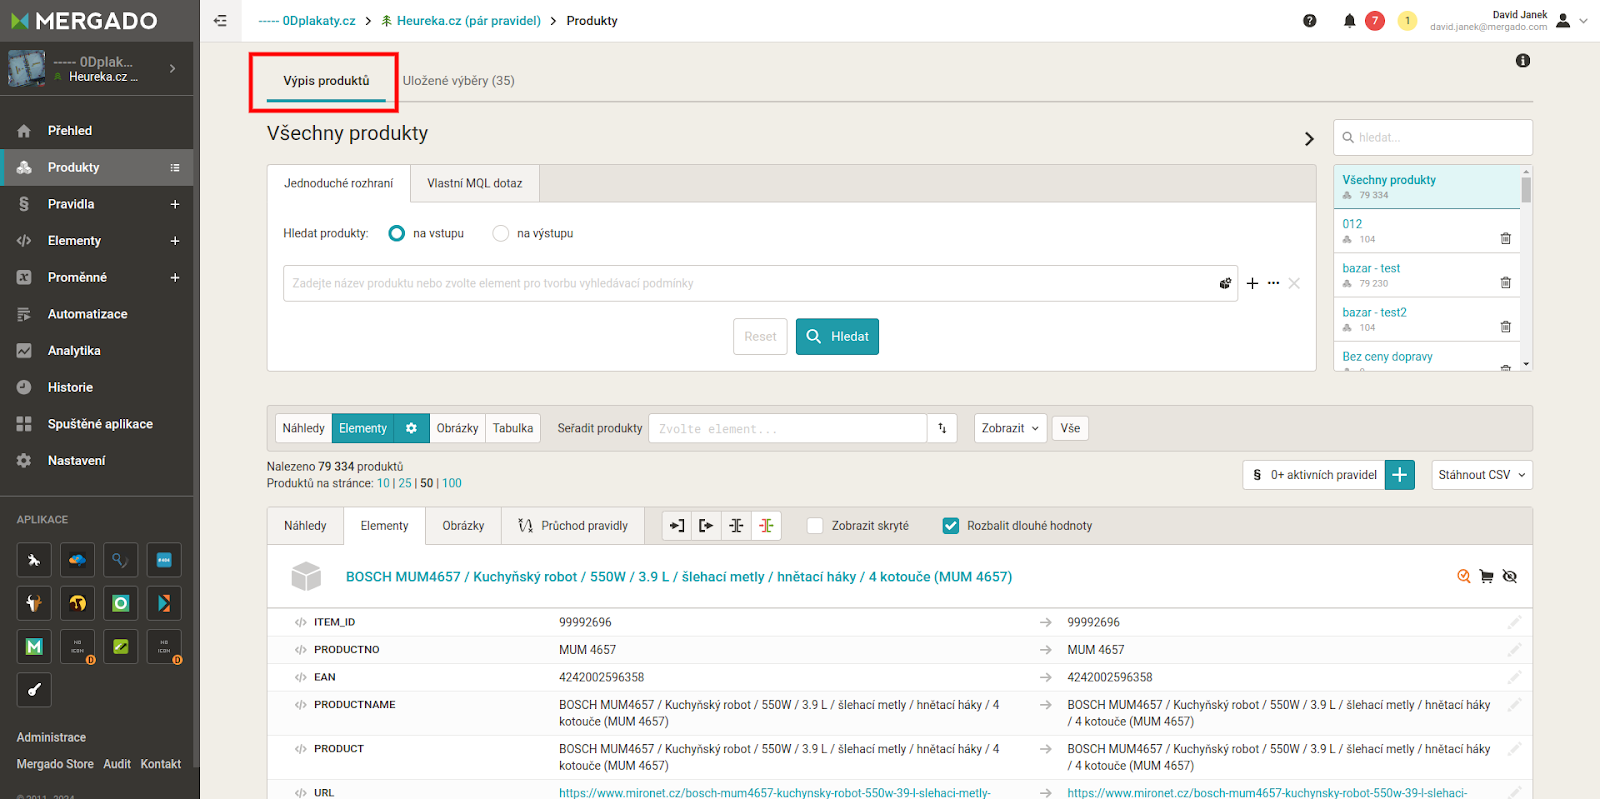Select the Jednoduché rozhraní tab
This screenshot has height=799, width=1600.
coord(339,184)
